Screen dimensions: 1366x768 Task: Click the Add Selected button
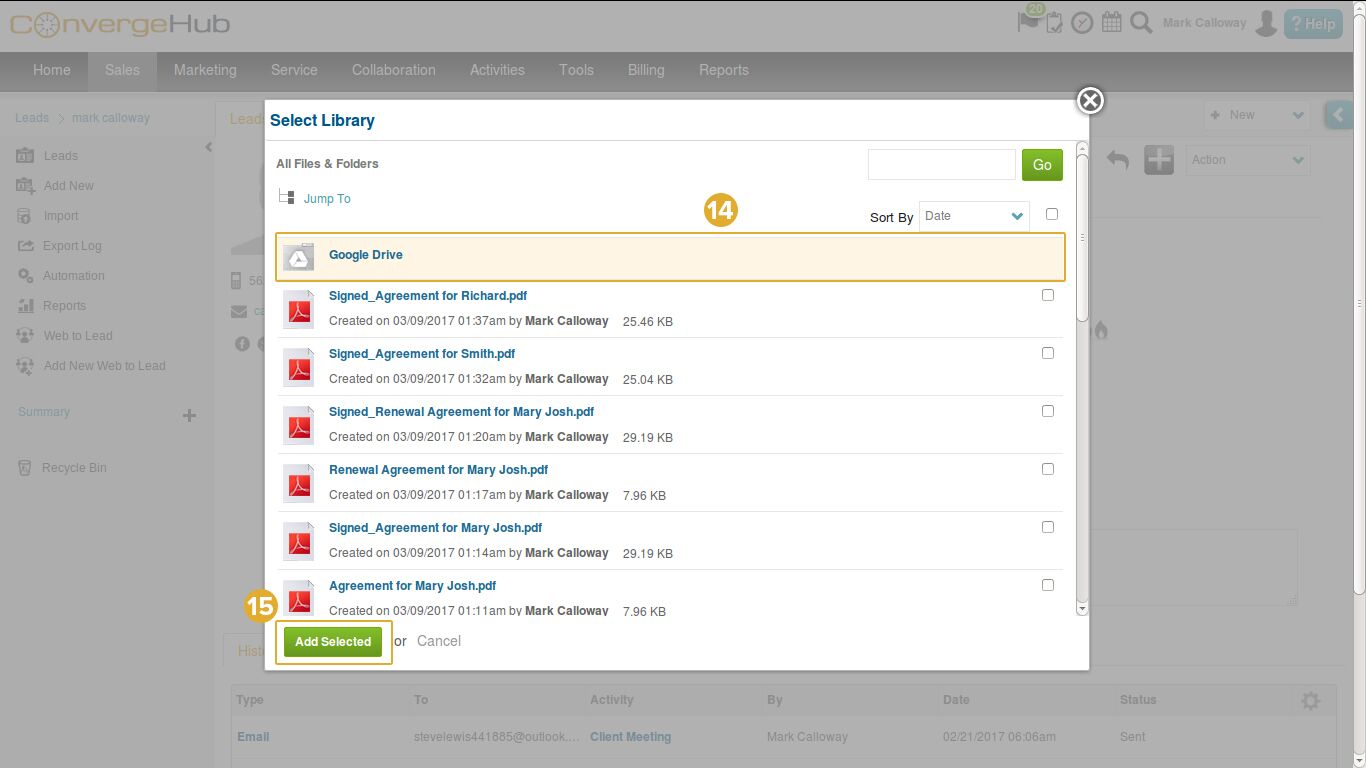333,642
